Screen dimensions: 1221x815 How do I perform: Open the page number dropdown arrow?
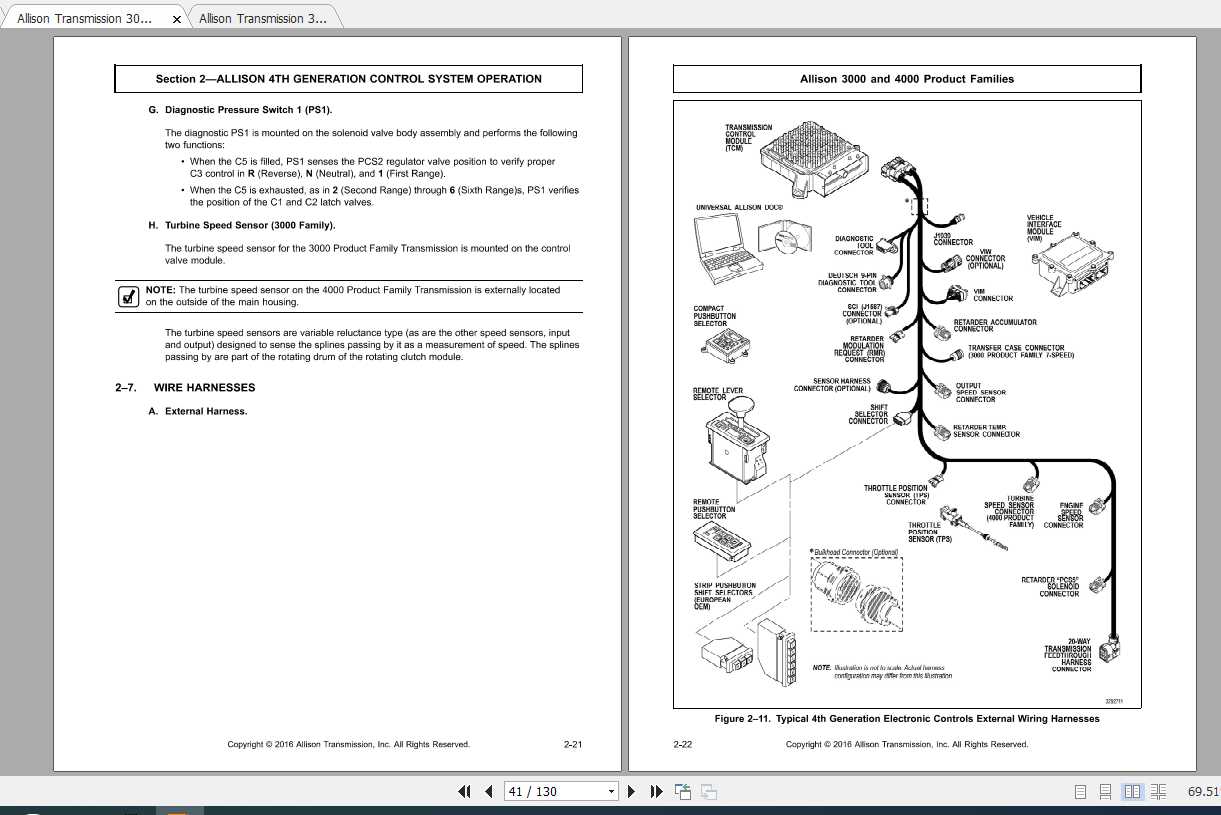point(611,791)
